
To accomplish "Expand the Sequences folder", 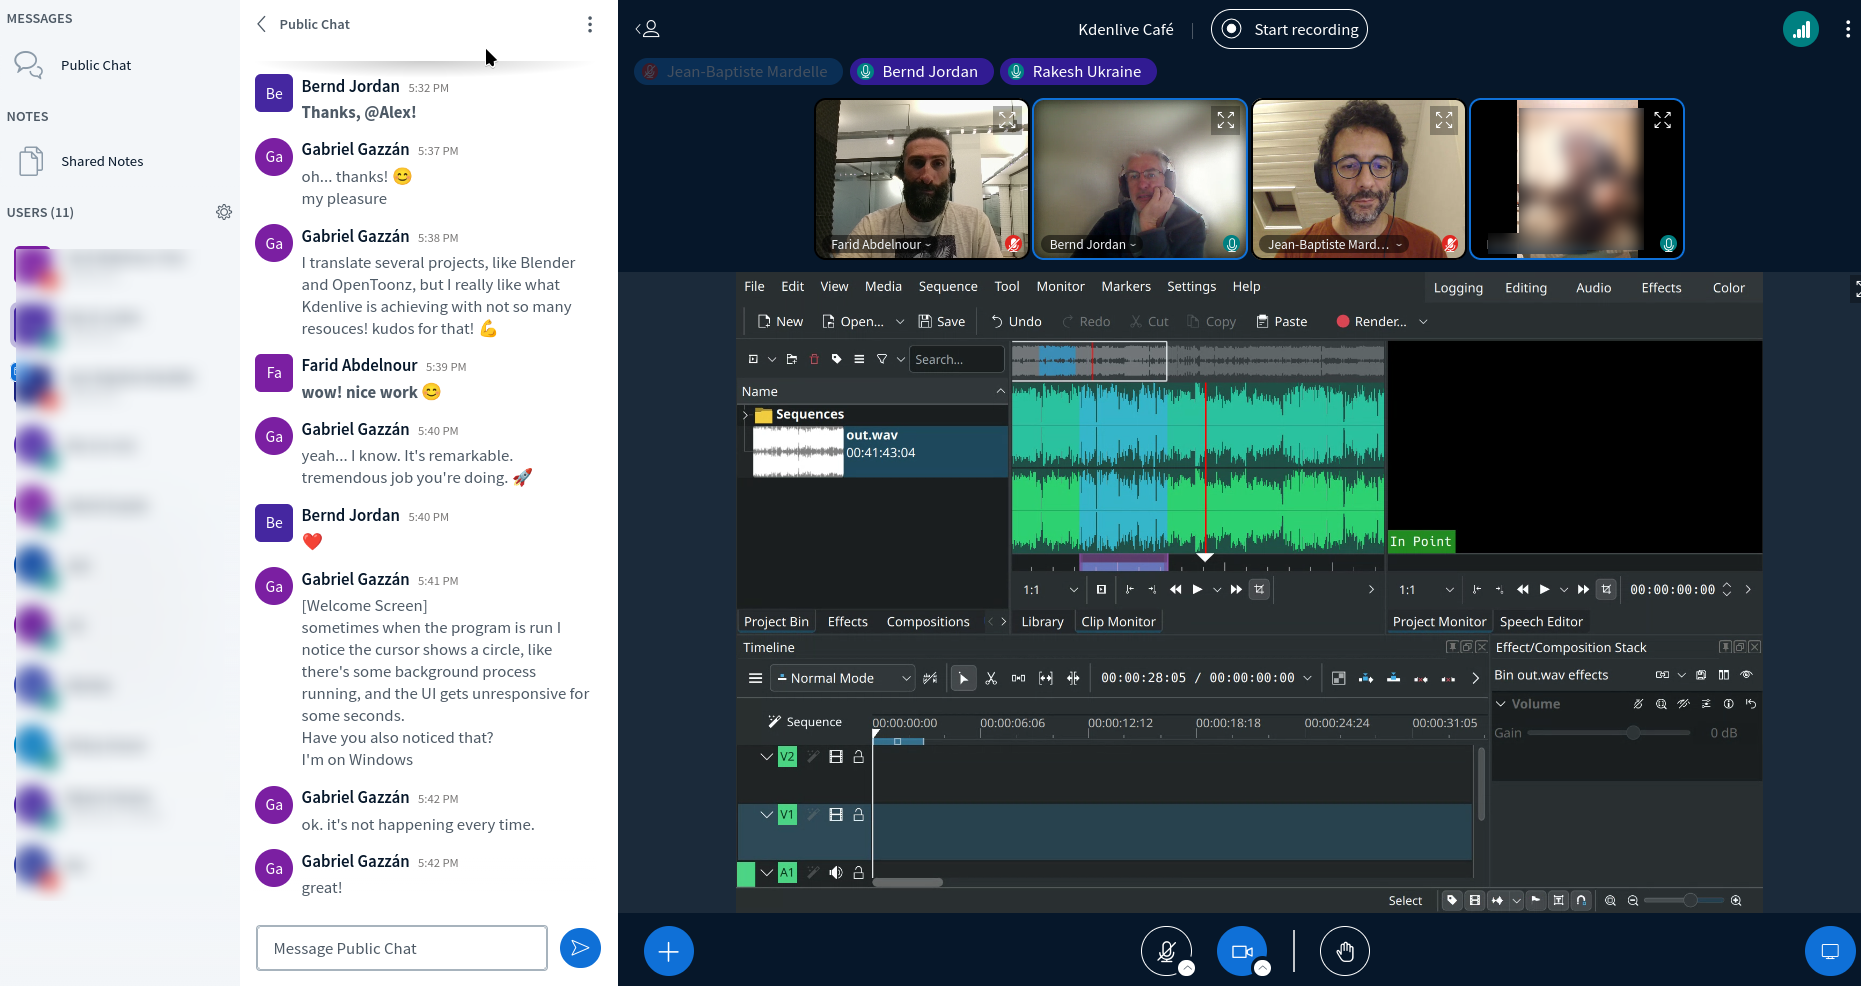I will pyautogui.click(x=745, y=415).
